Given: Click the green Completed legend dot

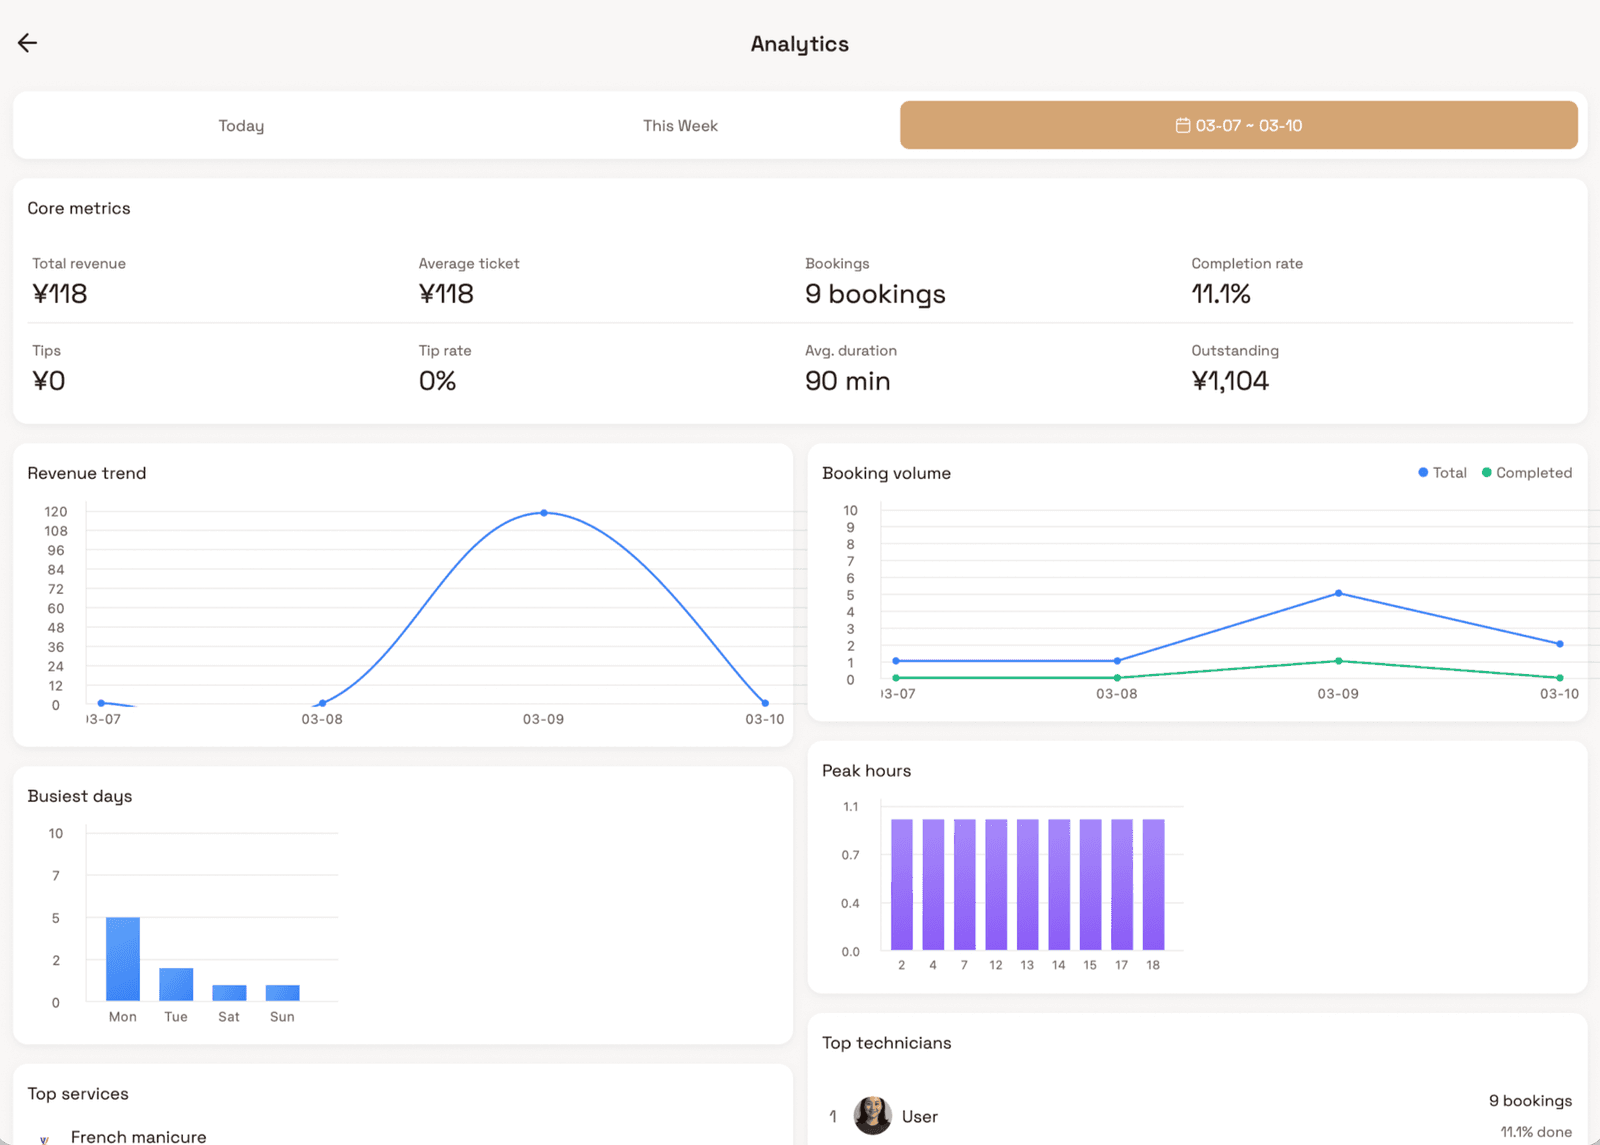Looking at the screenshot, I should click(x=1487, y=472).
